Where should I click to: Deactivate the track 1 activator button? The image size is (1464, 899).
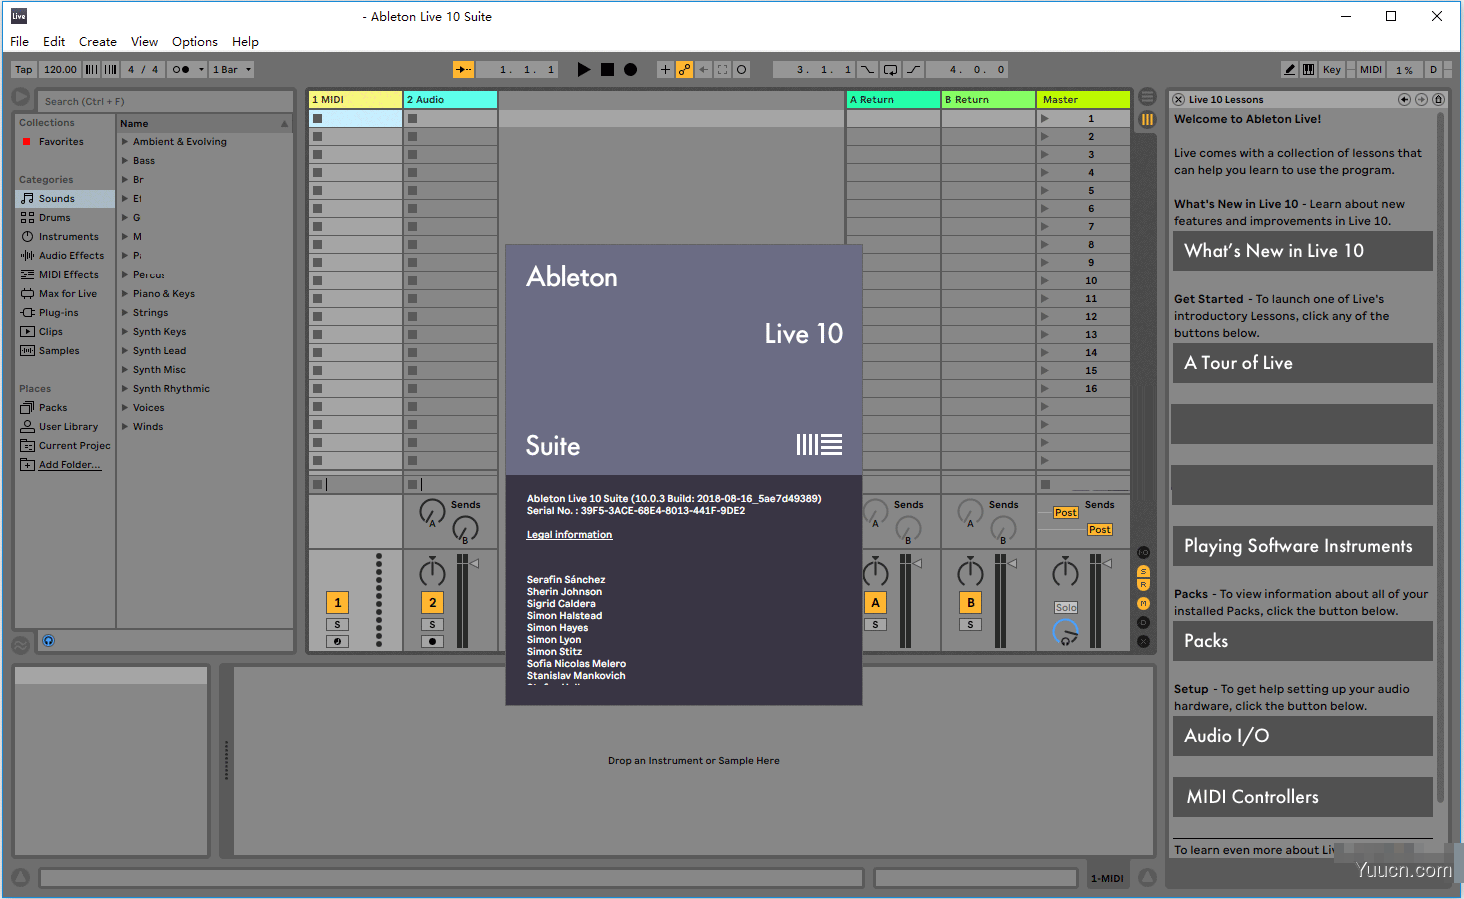click(x=337, y=602)
